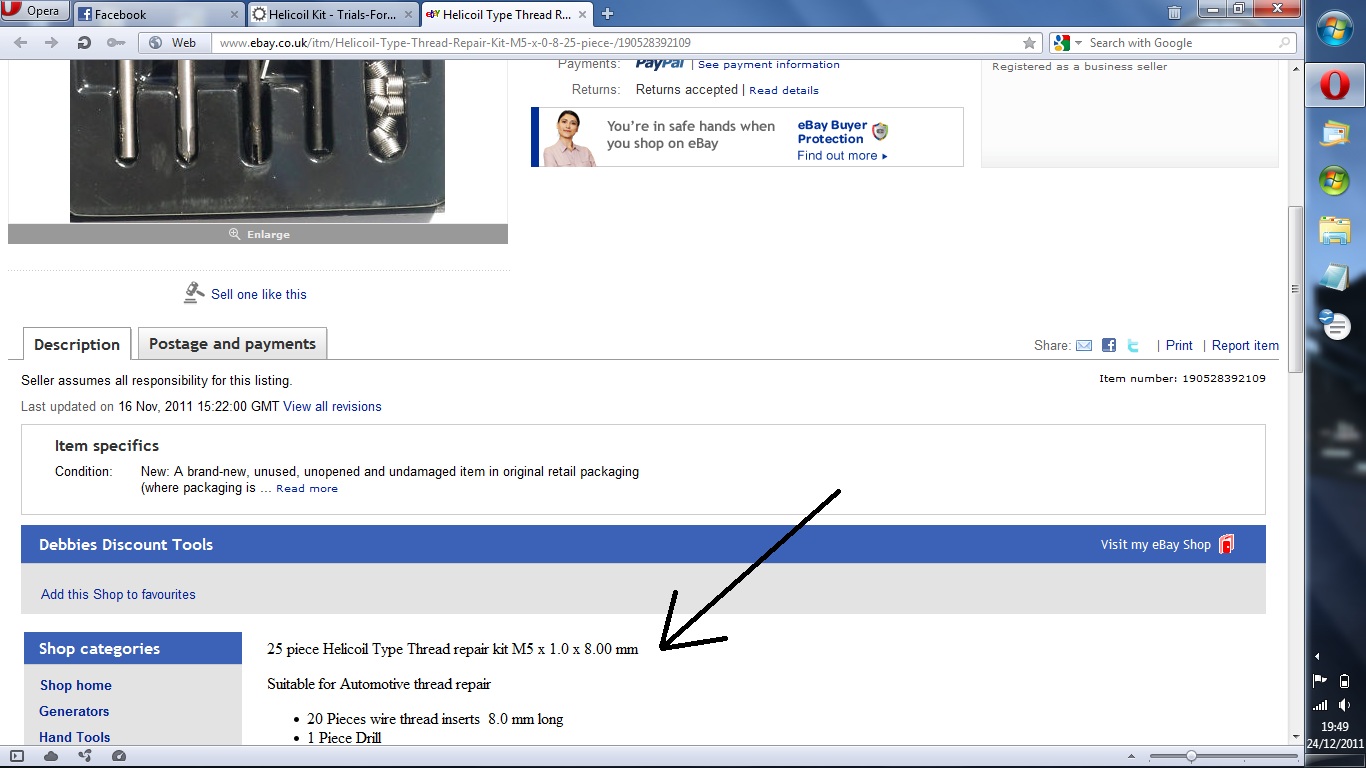Expand condition with Read more
The height and width of the screenshot is (768, 1366).
(307, 489)
